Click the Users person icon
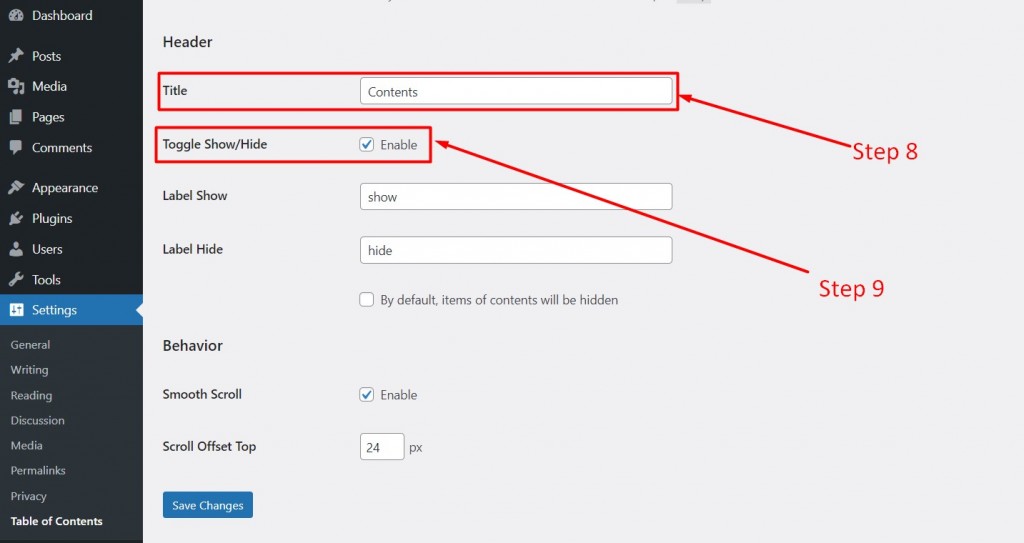This screenshot has height=543, width=1024. pyautogui.click(x=16, y=249)
